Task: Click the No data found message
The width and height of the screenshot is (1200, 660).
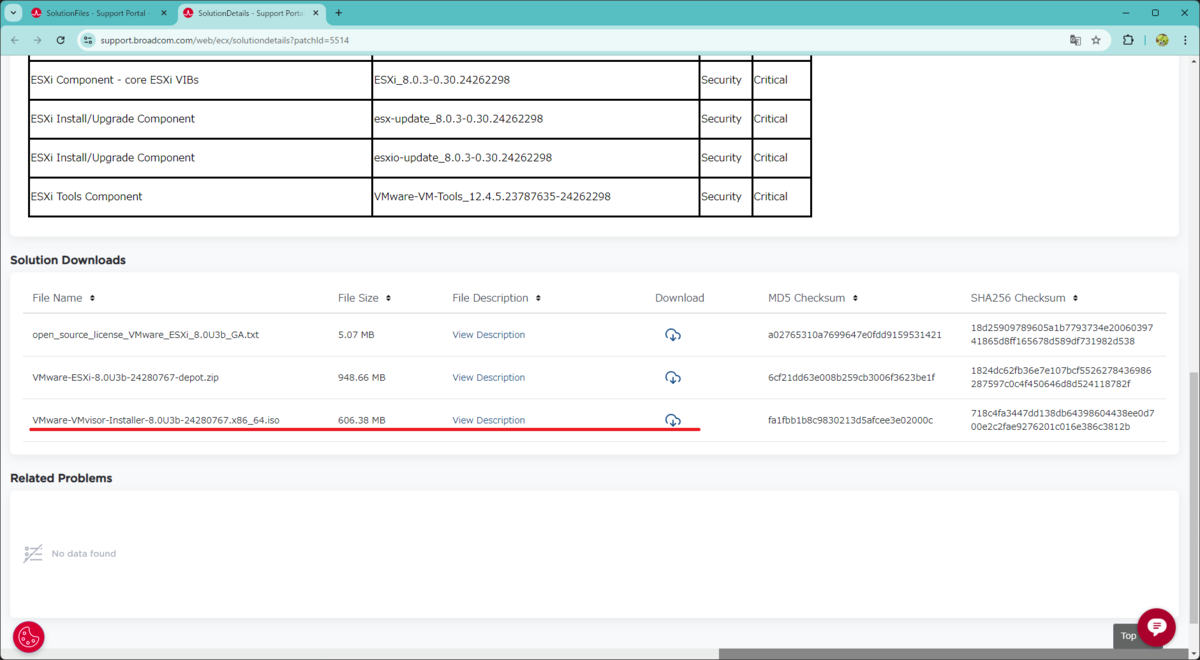Action: pos(84,553)
